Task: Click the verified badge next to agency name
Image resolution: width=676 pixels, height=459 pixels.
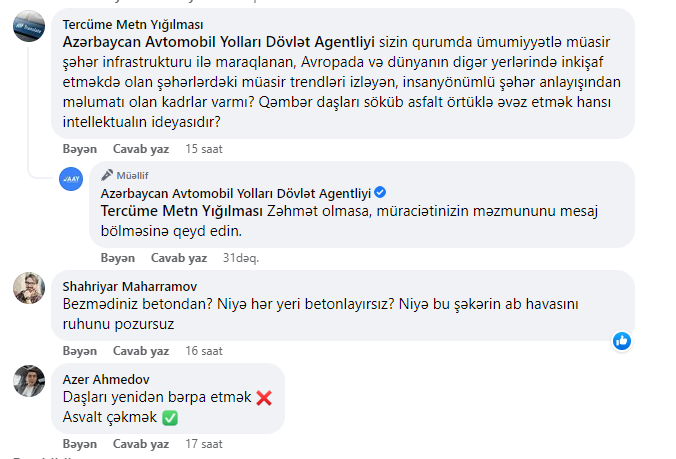Action: point(381,192)
